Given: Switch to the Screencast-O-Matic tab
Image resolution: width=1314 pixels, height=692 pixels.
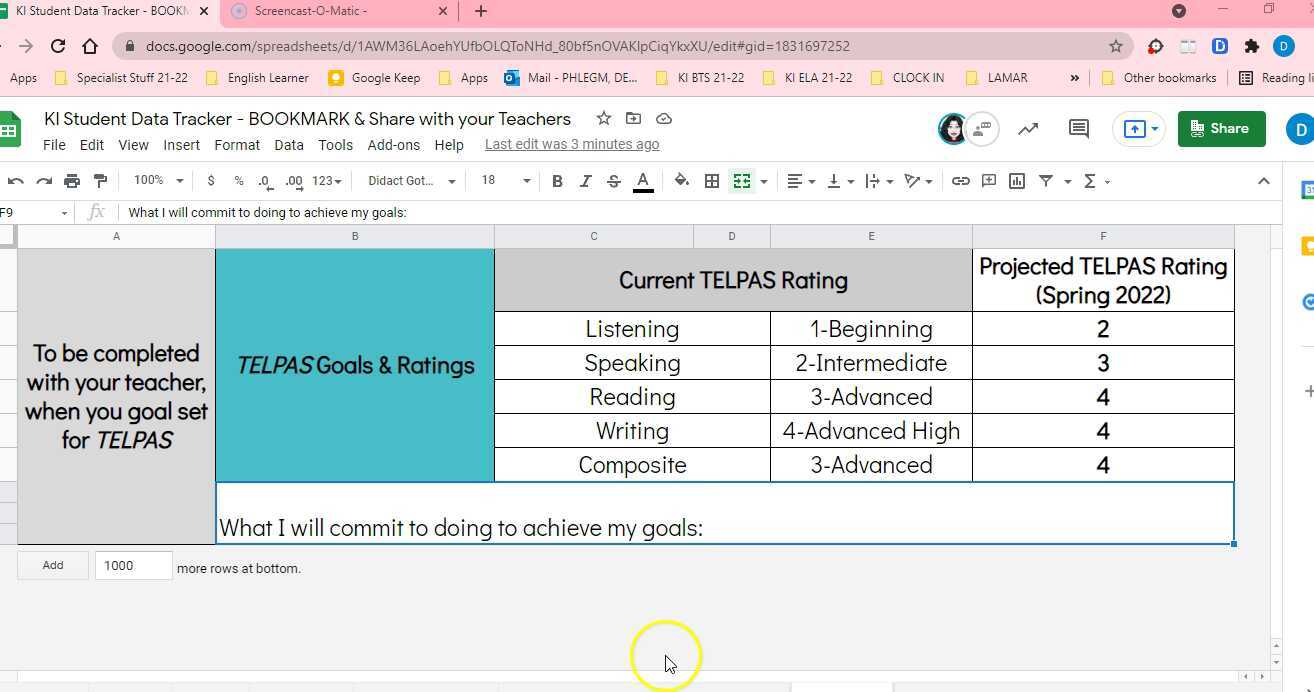Looking at the screenshot, I should pyautogui.click(x=310, y=11).
